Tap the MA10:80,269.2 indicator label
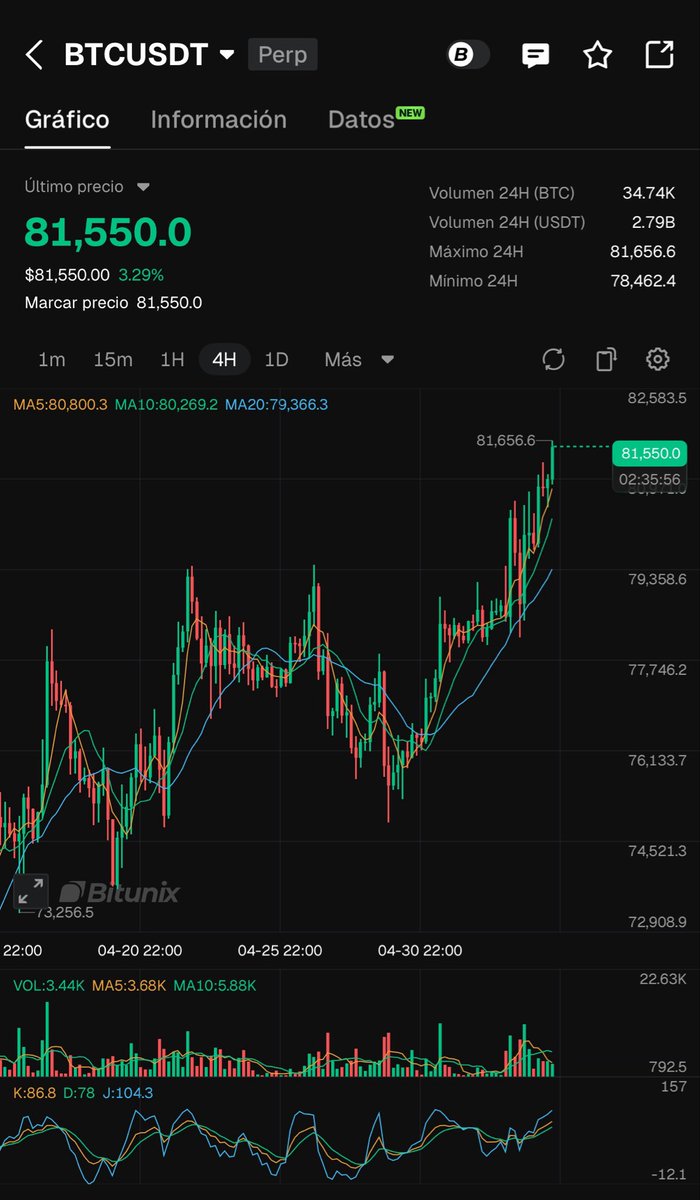 [x=166, y=405]
